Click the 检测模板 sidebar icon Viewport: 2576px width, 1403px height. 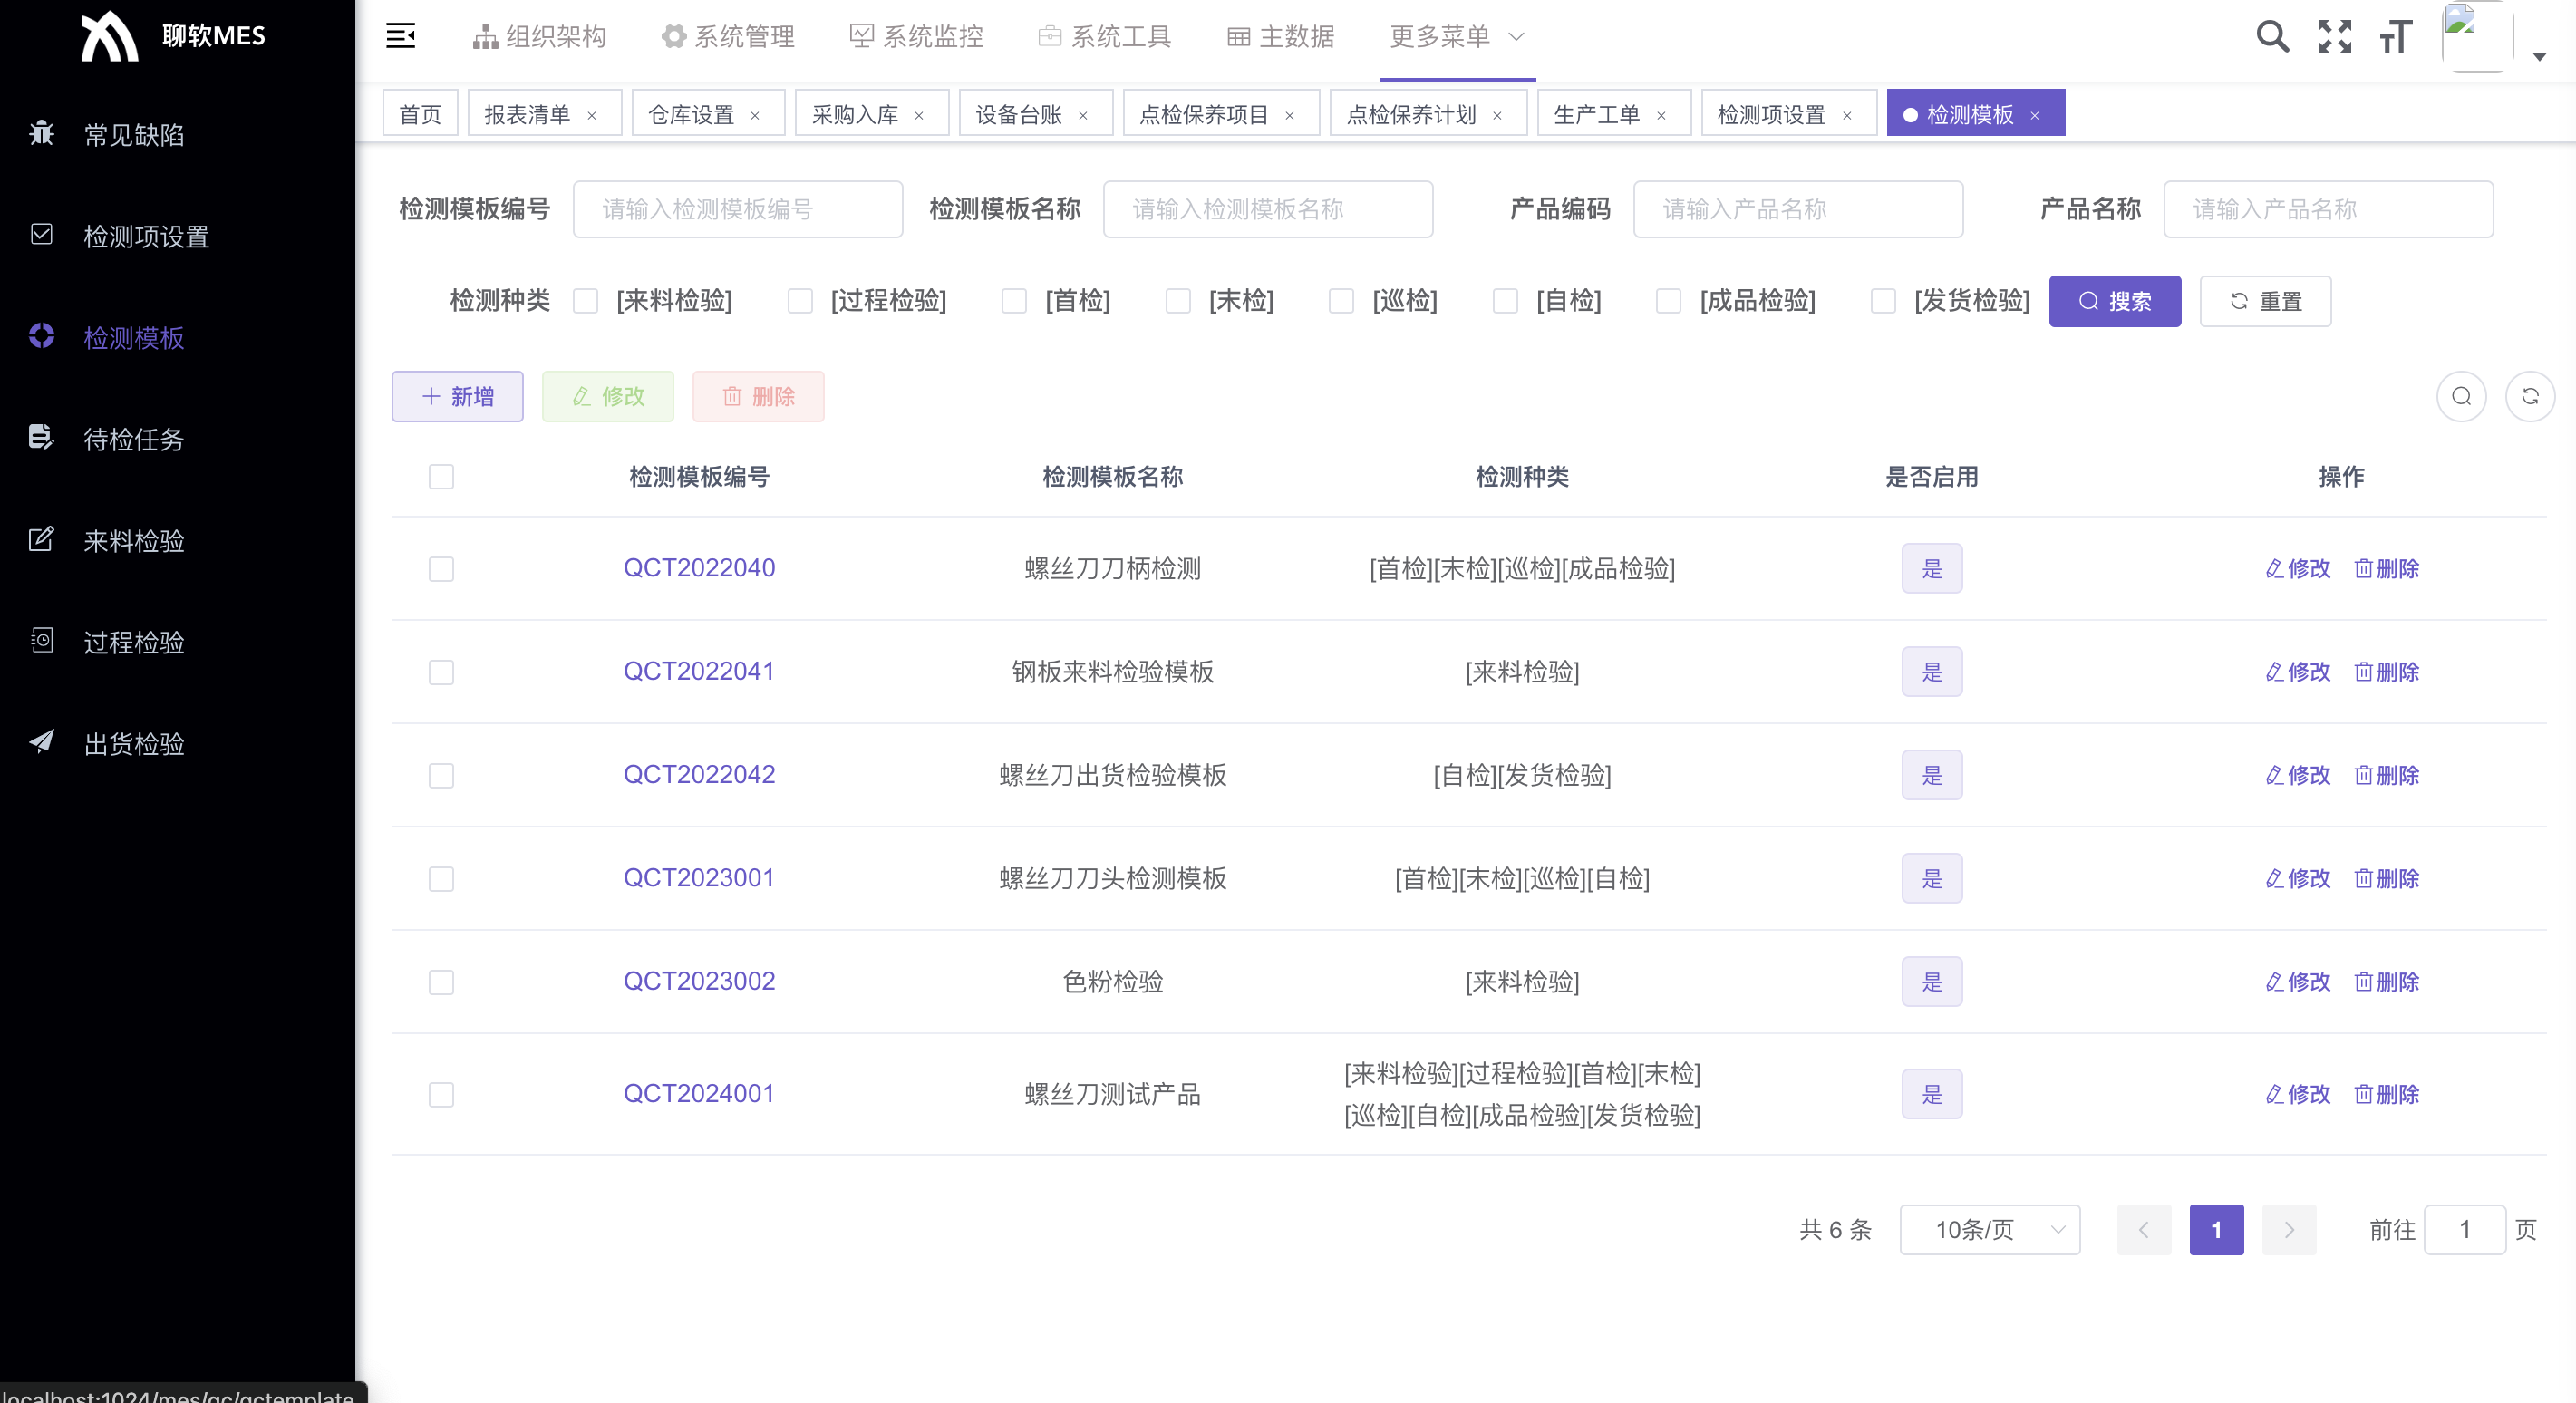[41, 336]
